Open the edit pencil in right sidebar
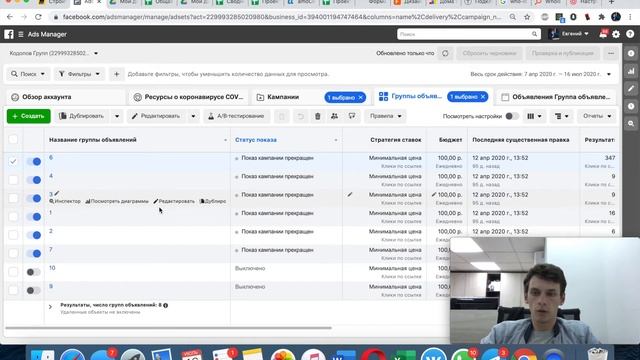The height and width of the screenshot is (360, 640). (631, 89)
